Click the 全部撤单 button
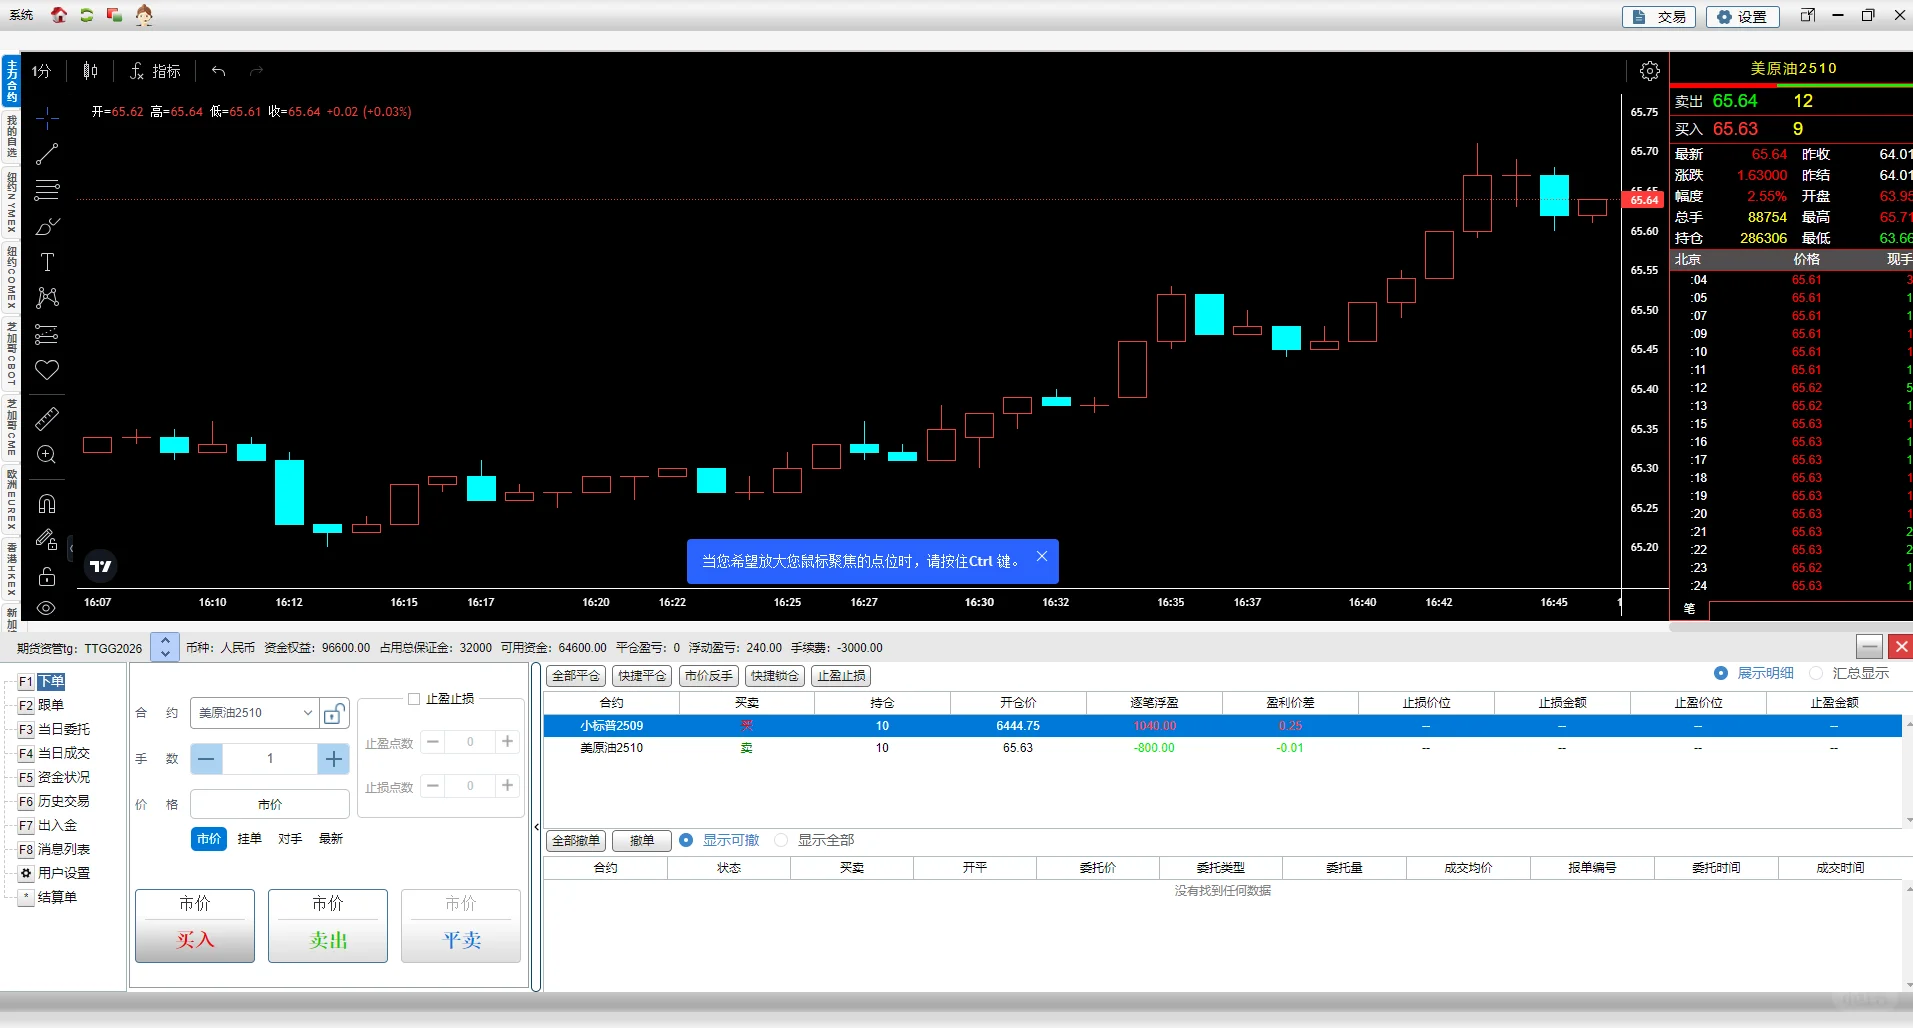 click(x=576, y=841)
